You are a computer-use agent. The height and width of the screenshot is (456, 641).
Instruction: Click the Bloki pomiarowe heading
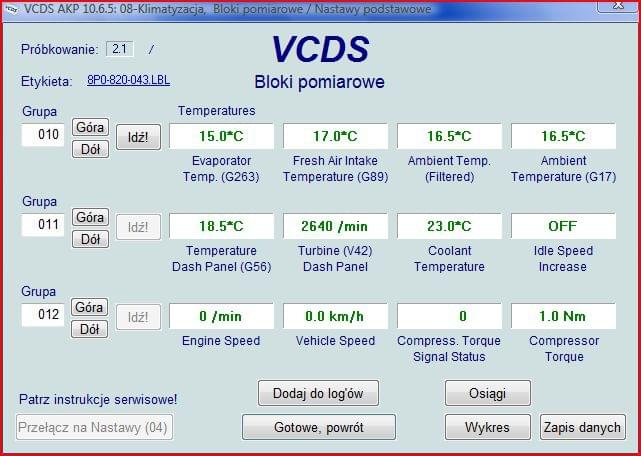(319, 82)
